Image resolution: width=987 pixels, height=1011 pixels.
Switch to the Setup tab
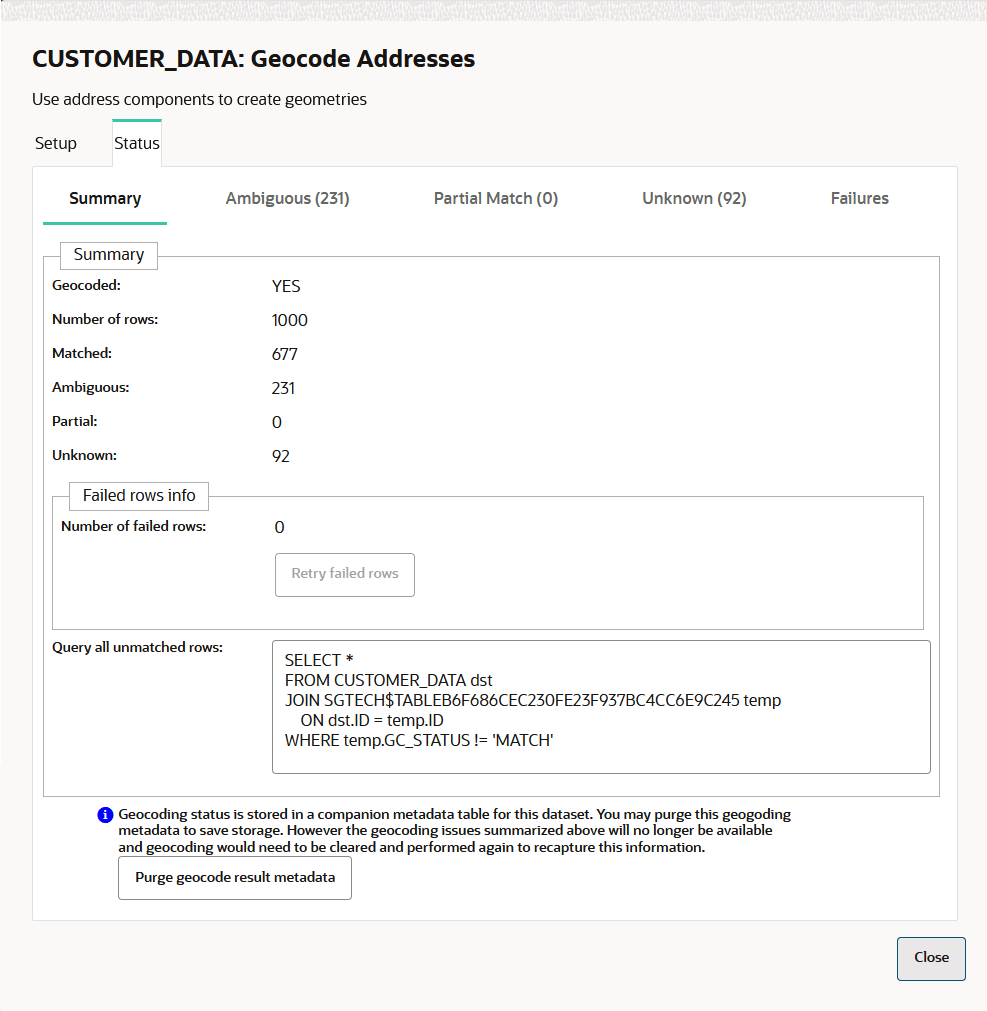click(55, 143)
